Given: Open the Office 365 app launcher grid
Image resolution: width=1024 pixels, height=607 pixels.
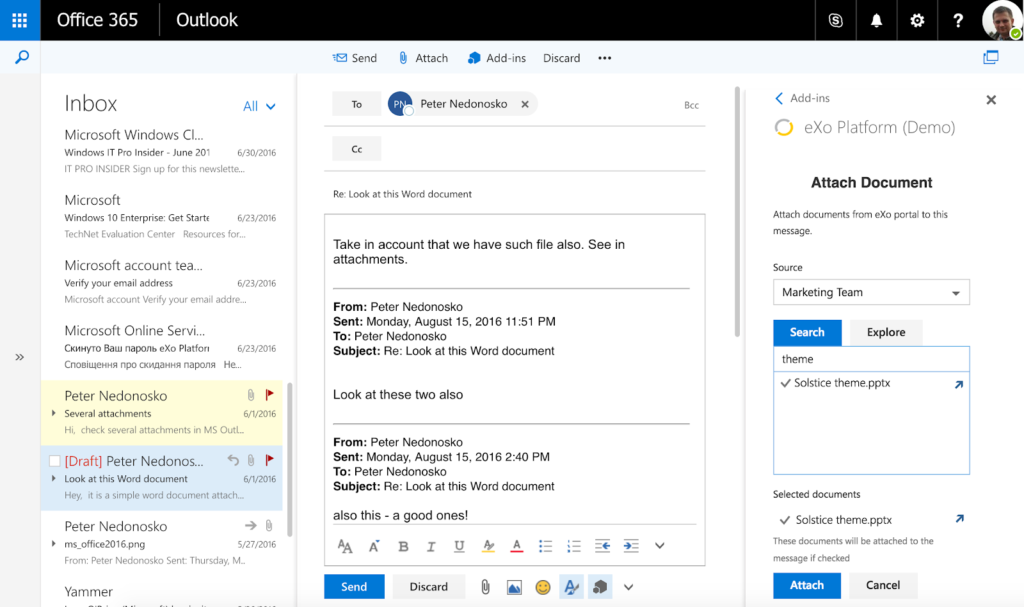Looking at the screenshot, I should pyautogui.click(x=20, y=20).
